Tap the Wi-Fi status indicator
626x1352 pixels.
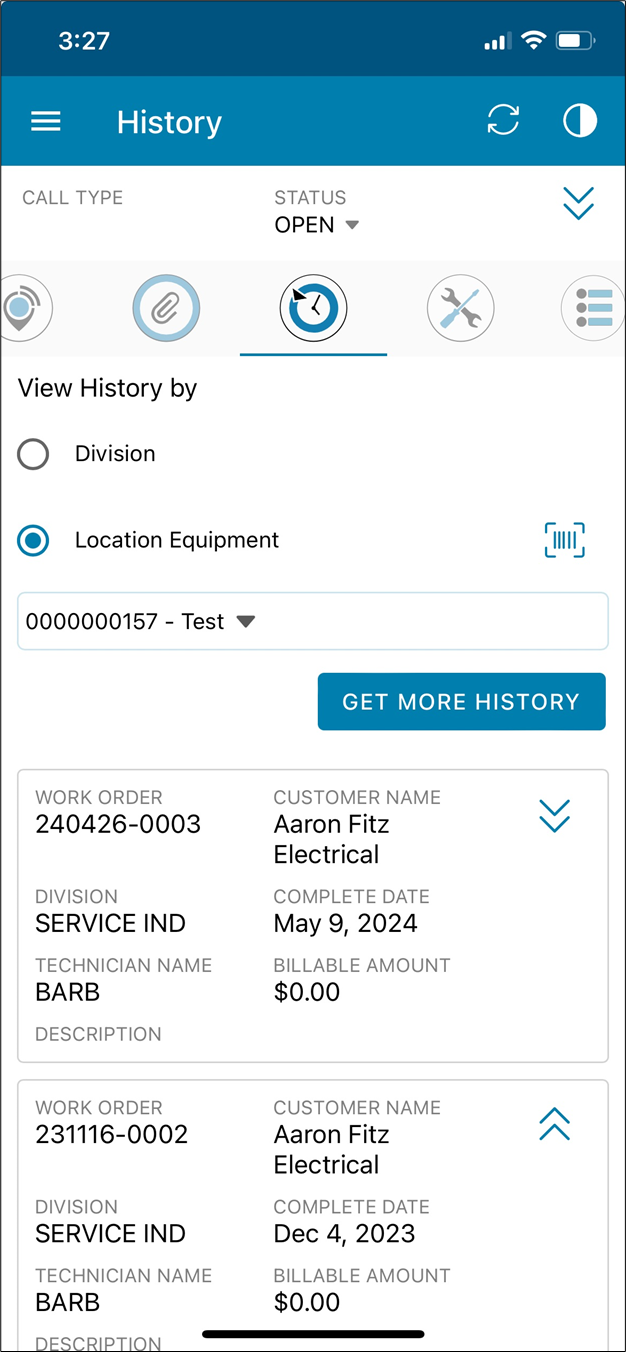click(533, 41)
